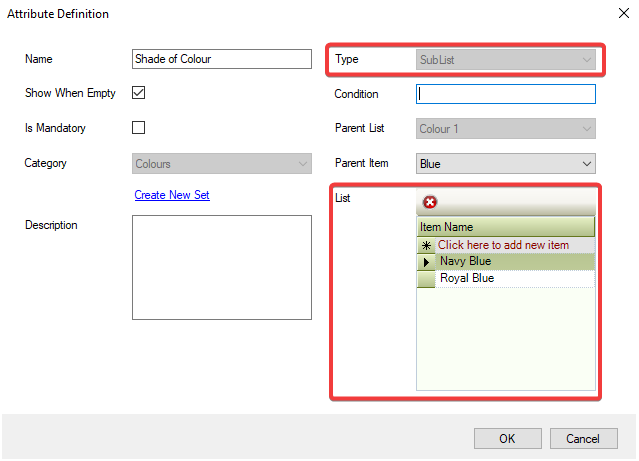Click the 'Click here to add new item' row

coord(503,245)
